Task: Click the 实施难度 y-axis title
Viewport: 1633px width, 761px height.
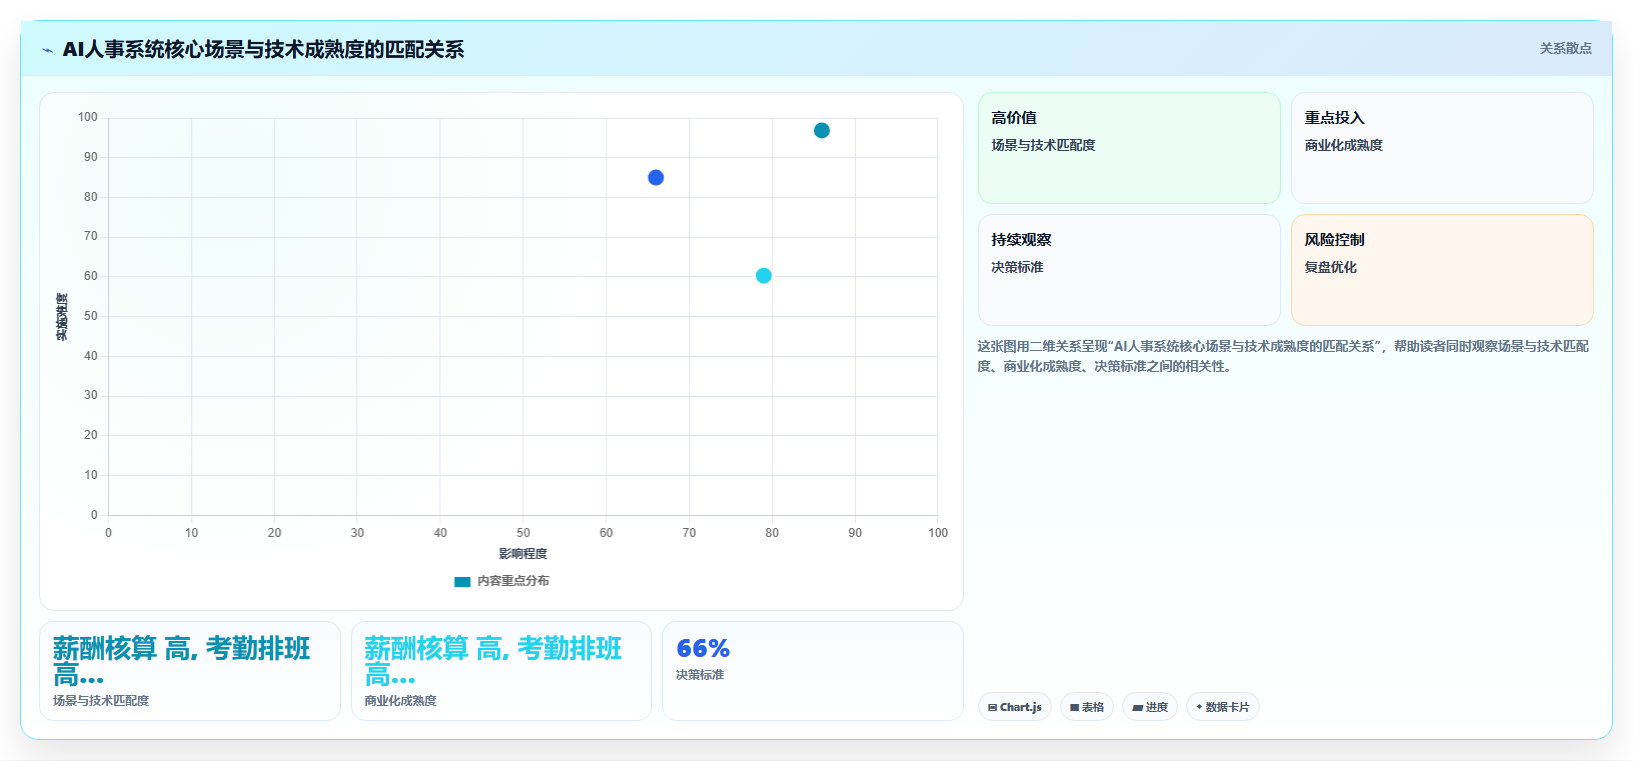Action: click(x=62, y=317)
